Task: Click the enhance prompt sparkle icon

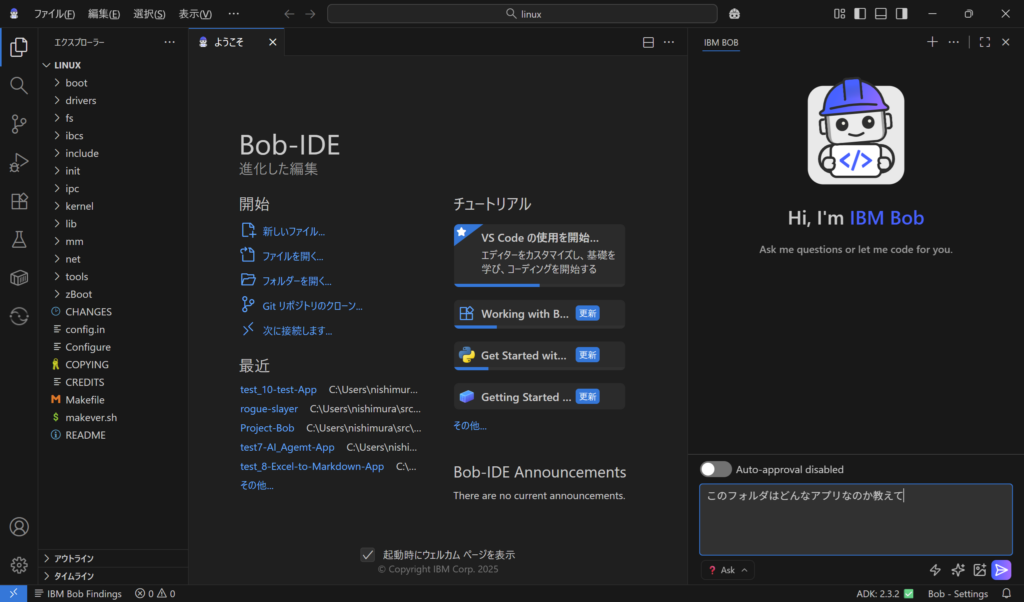Action: [x=957, y=570]
